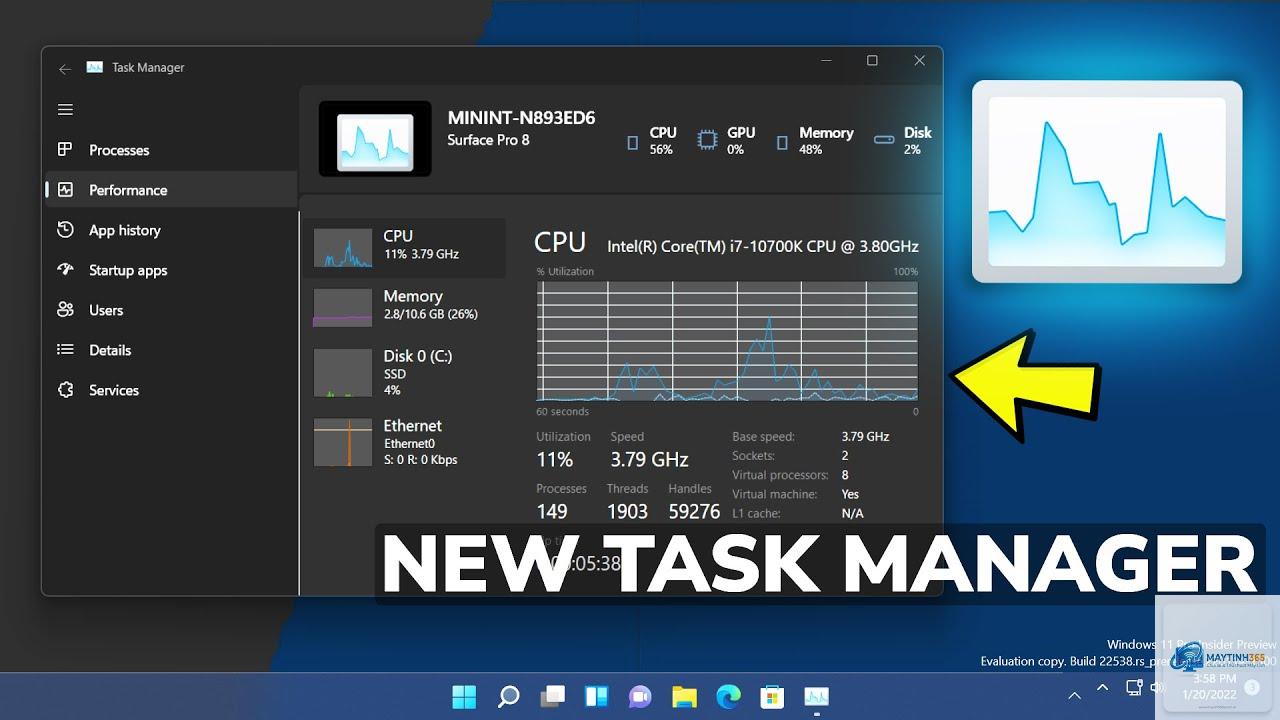Image resolution: width=1280 pixels, height=720 pixels.
Task: Click the Disk 2% header indicator
Action: click(x=903, y=141)
